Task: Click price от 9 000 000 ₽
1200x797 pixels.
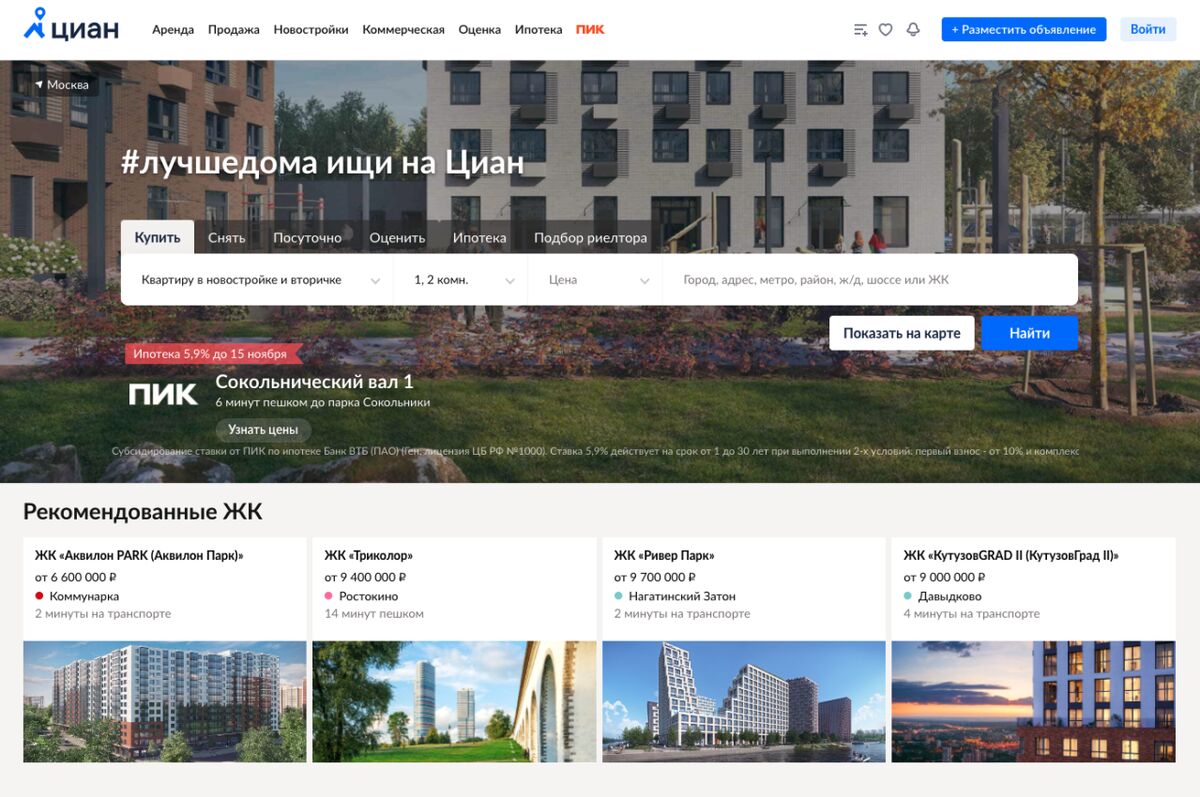Action: [945, 577]
